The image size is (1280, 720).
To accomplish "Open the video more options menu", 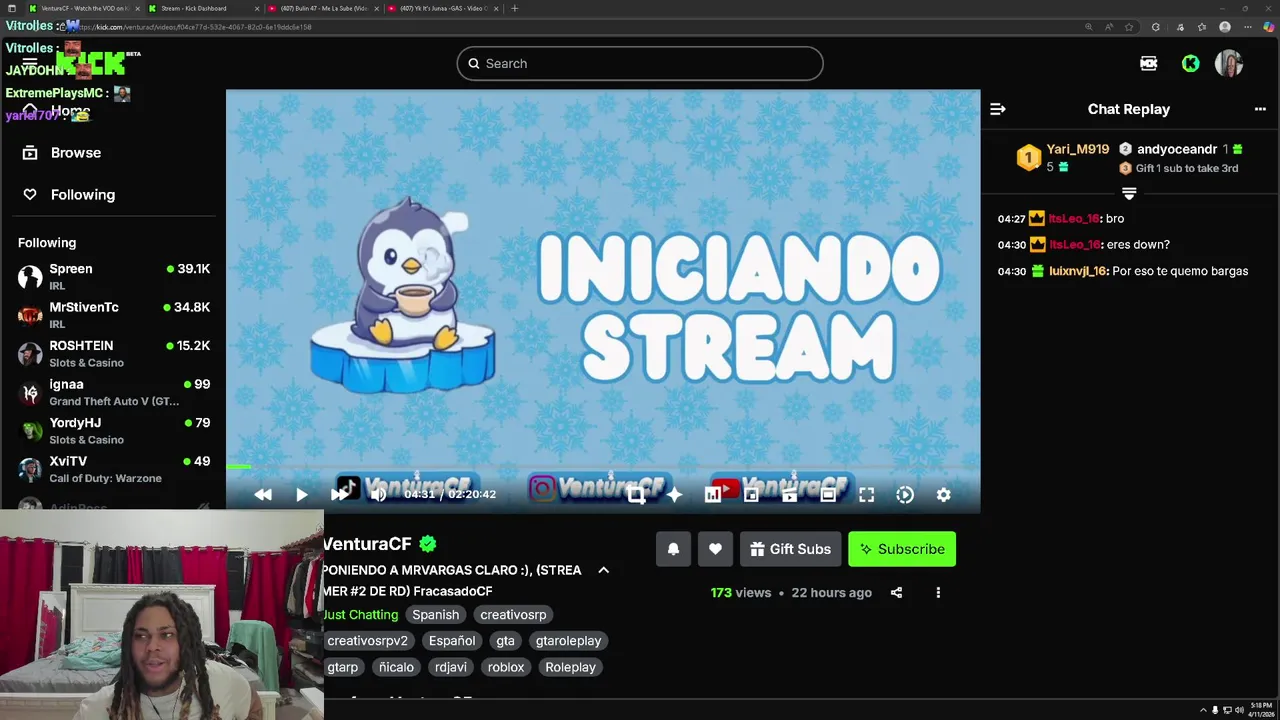I will 938,592.
